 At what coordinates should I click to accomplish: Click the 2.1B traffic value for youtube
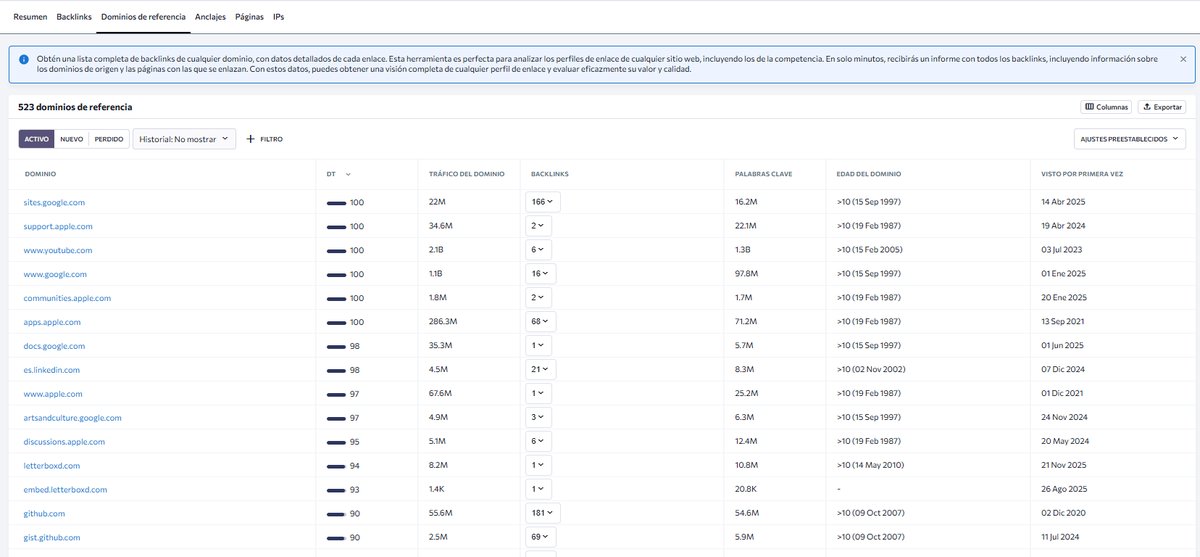tap(437, 250)
